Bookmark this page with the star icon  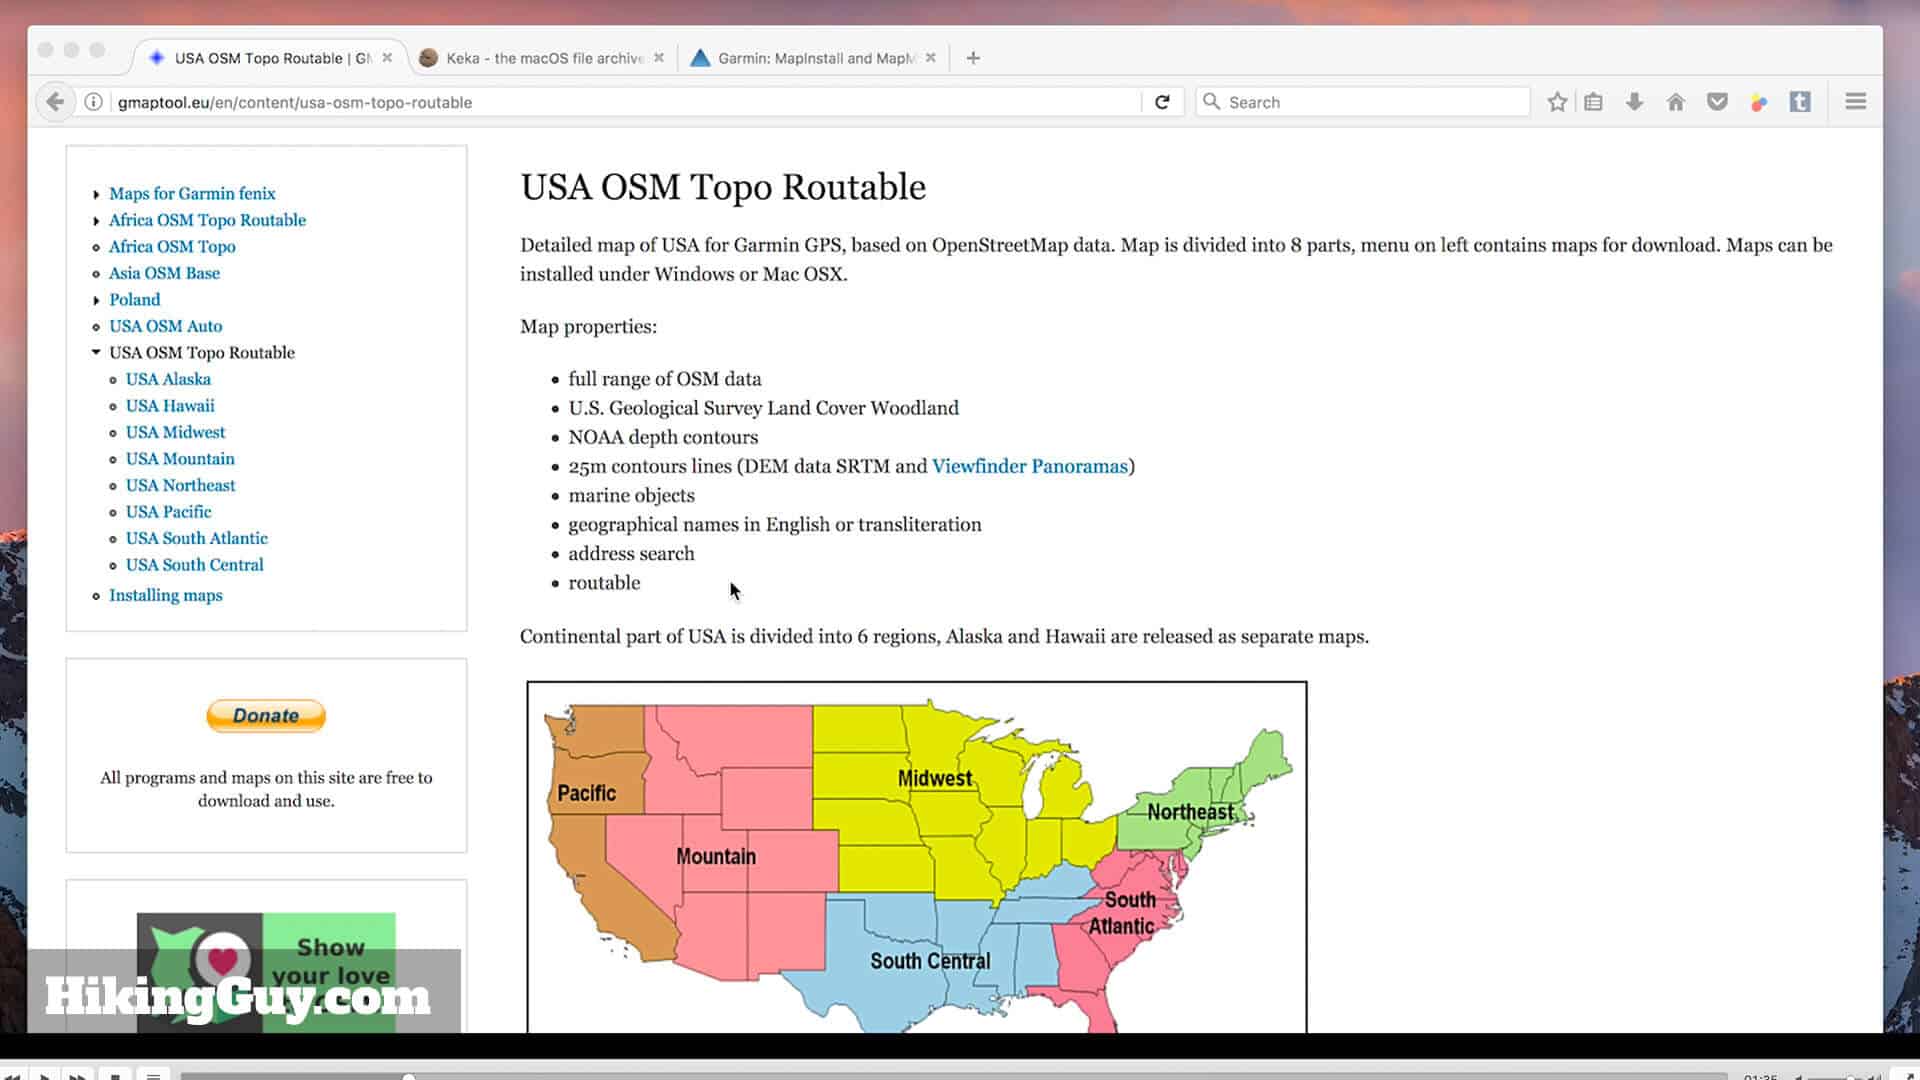1556,101
